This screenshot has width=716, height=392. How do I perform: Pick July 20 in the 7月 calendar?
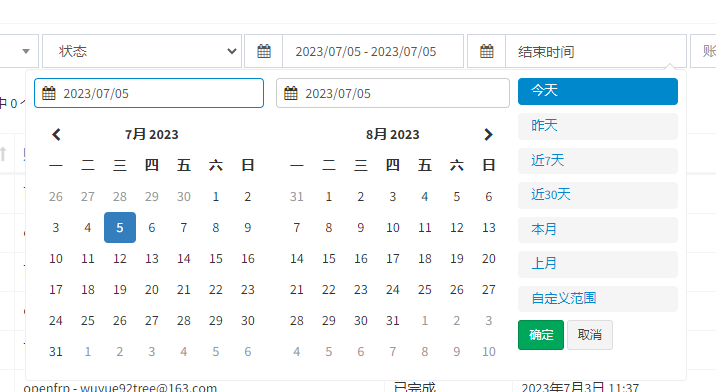tap(152, 290)
